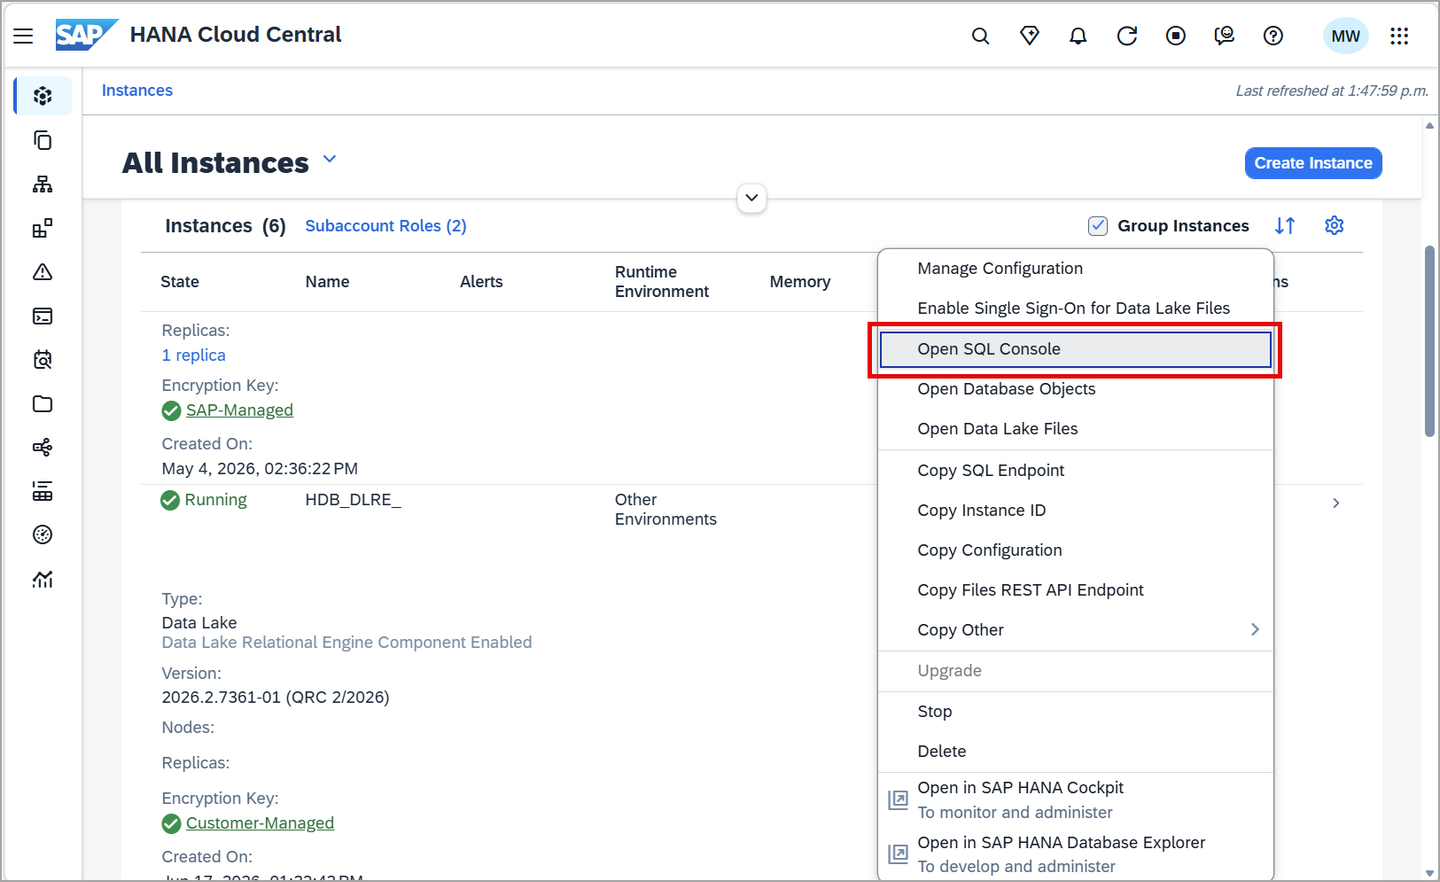
Task: Select Copy Instance ID
Action: [x=1076, y=510]
